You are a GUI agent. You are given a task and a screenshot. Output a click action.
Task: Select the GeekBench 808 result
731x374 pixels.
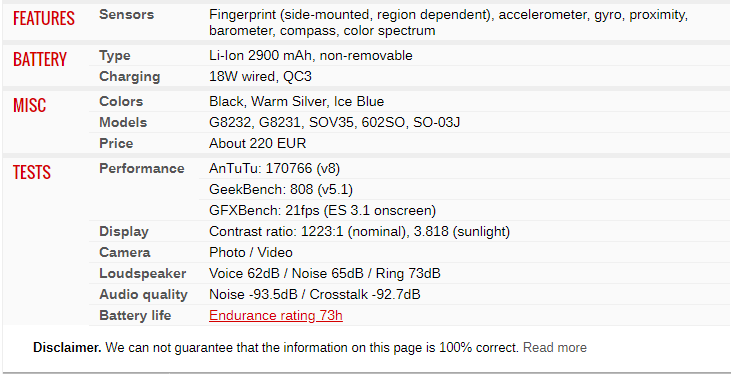(281, 190)
